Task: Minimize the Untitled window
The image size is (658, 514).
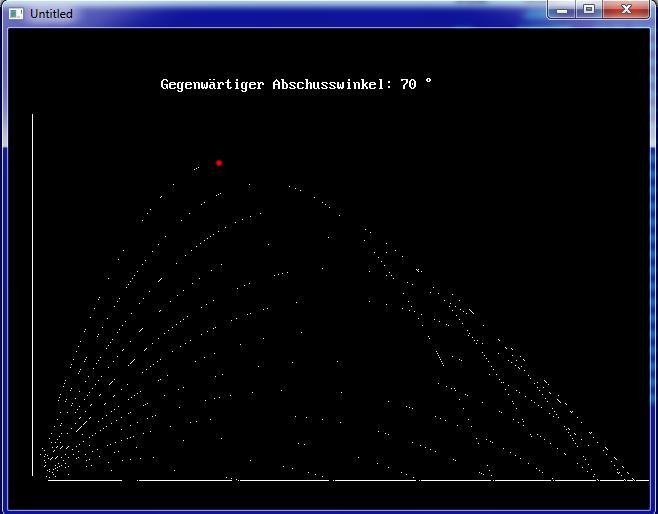Action: [x=562, y=9]
